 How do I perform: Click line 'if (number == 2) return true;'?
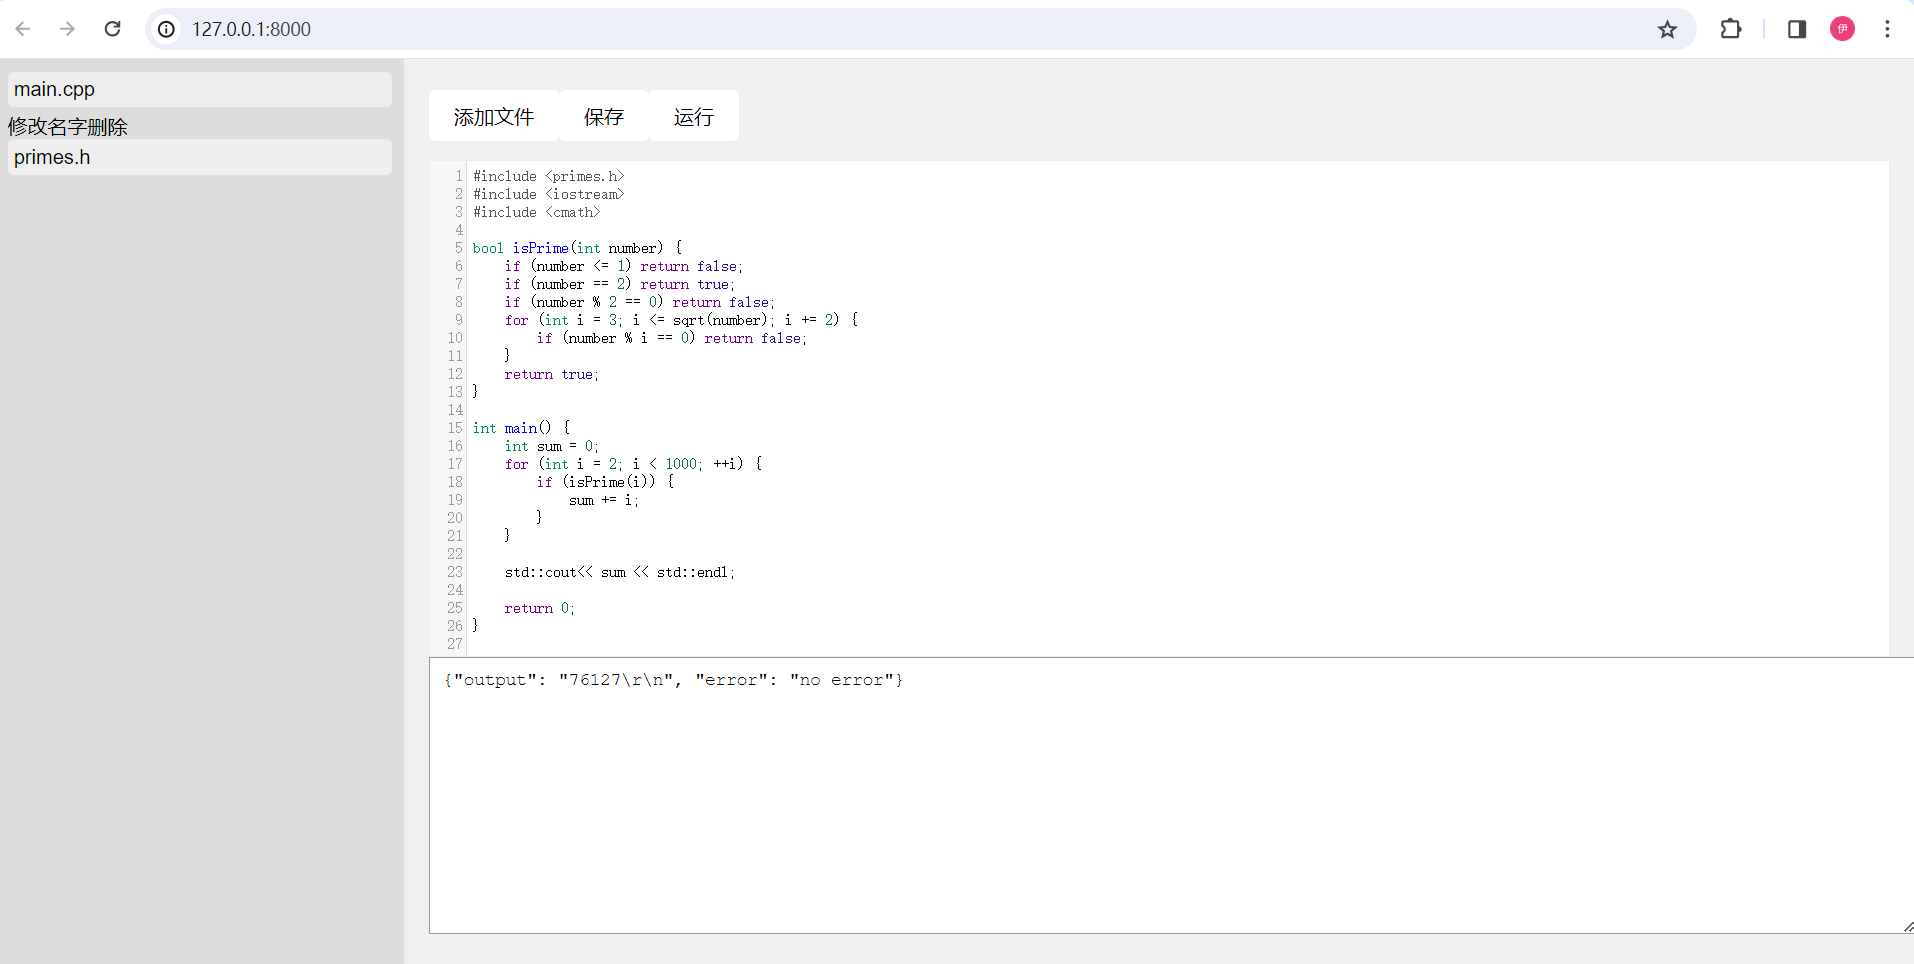(x=620, y=284)
